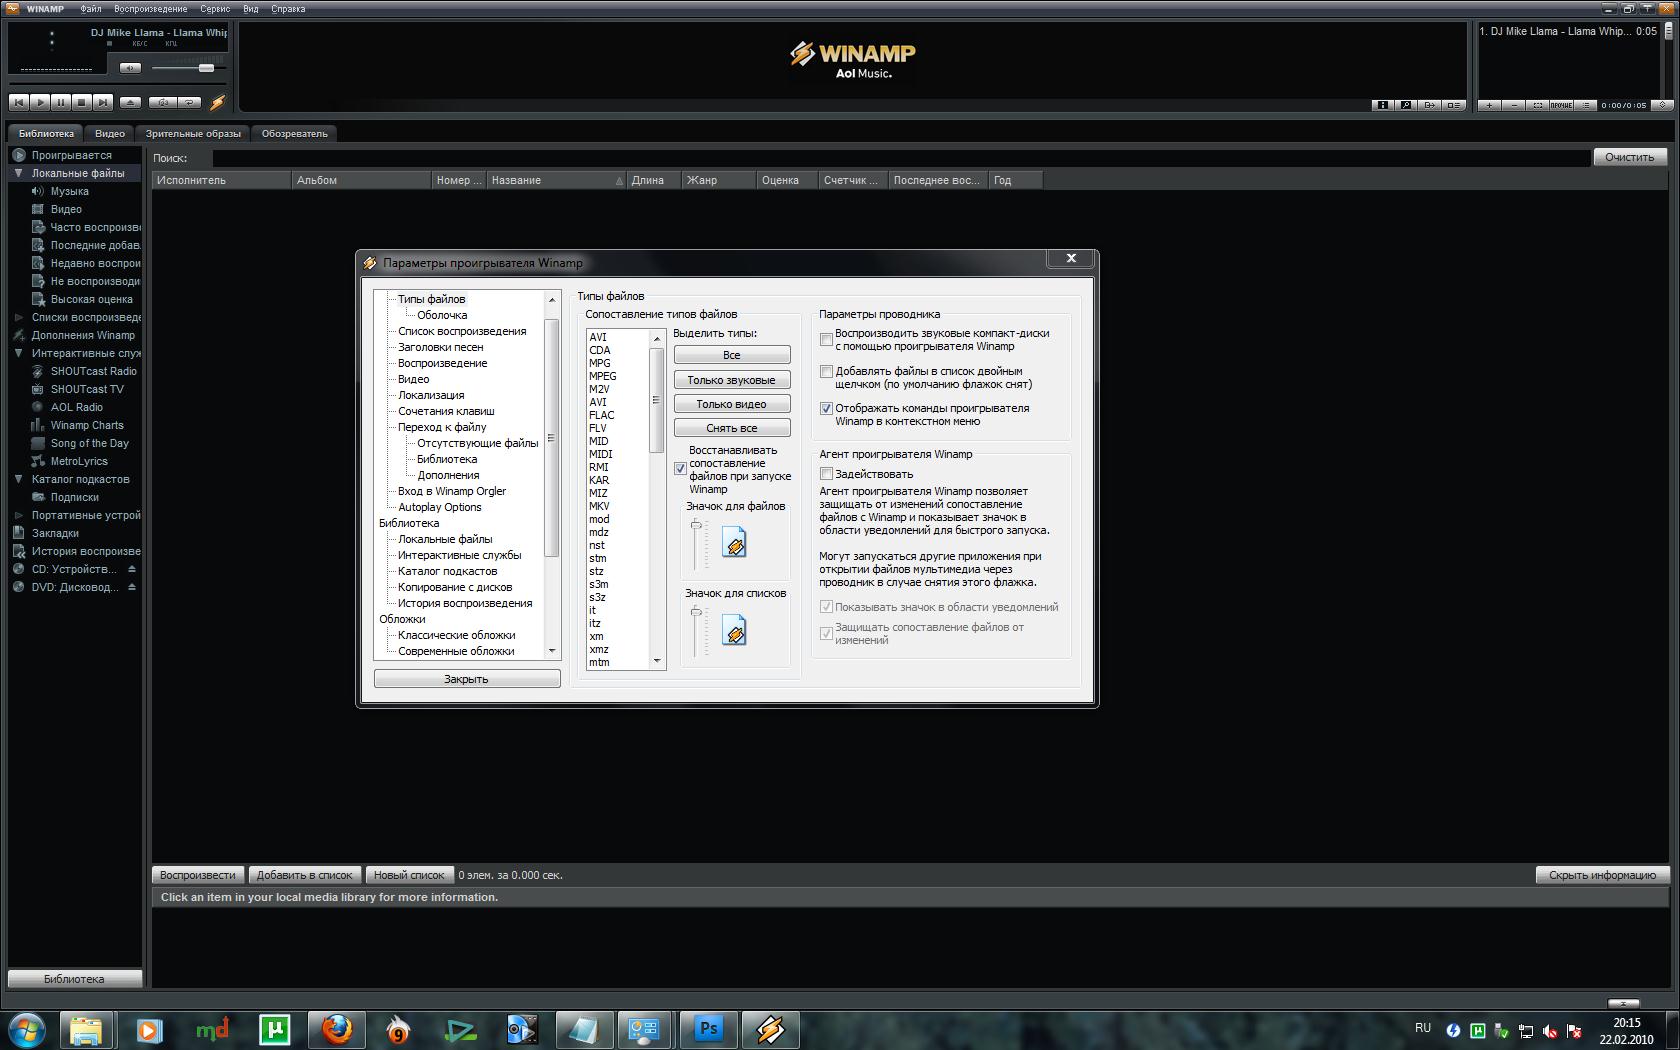Open Закладки (Bookmarks) in the sidebar
The image size is (1680, 1050).
click(55, 533)
